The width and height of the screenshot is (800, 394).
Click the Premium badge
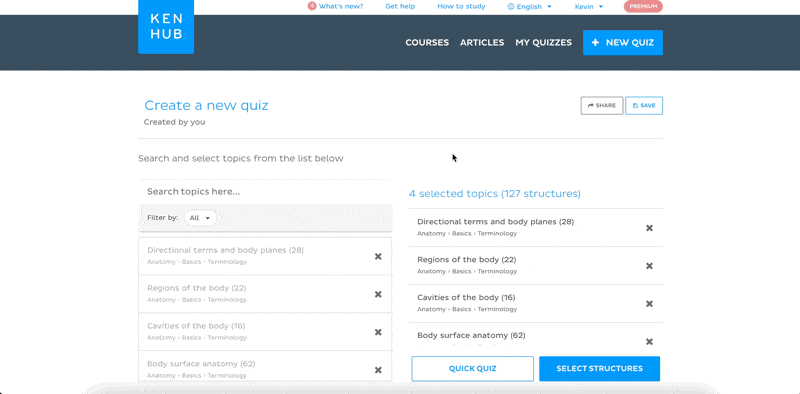click(643, 7)
